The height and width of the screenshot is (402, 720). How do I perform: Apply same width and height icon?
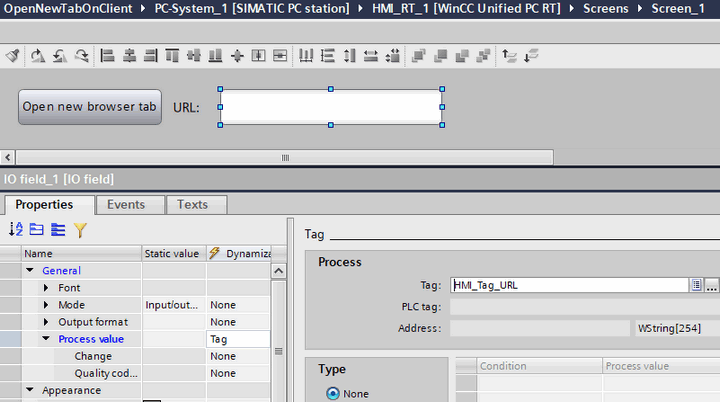(x=393, y=56)
